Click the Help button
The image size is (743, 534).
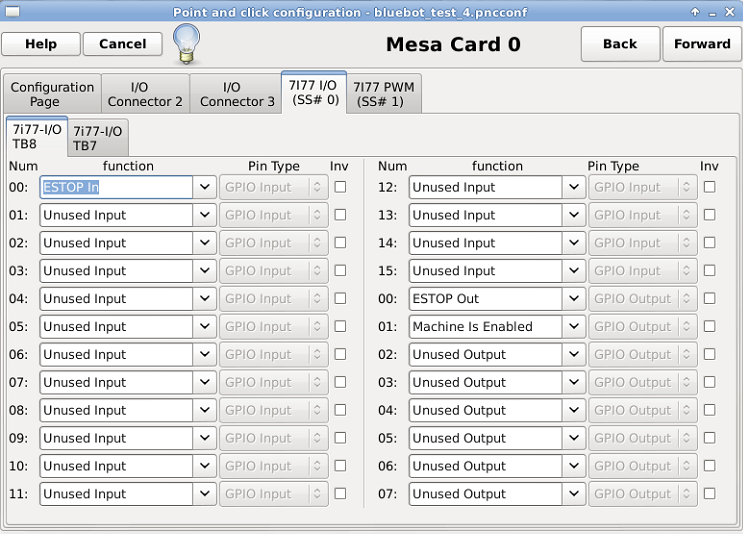(41, 44)
